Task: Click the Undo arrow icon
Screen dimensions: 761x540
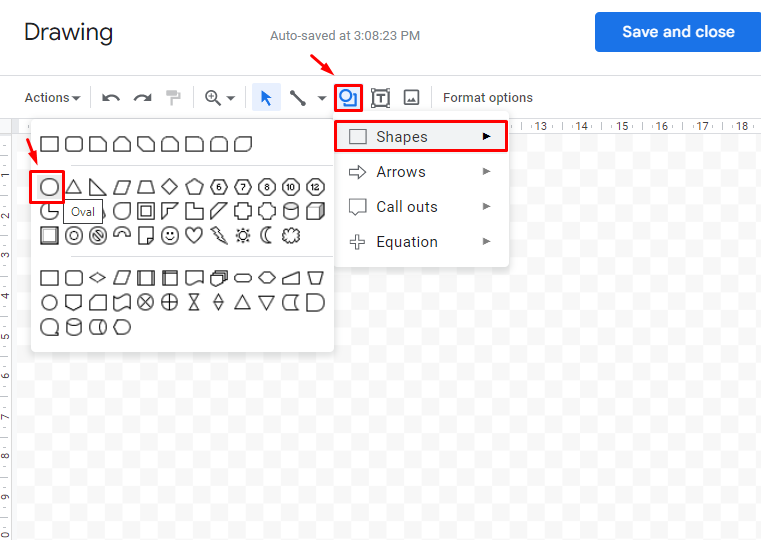Action: [x=111, y=98]
